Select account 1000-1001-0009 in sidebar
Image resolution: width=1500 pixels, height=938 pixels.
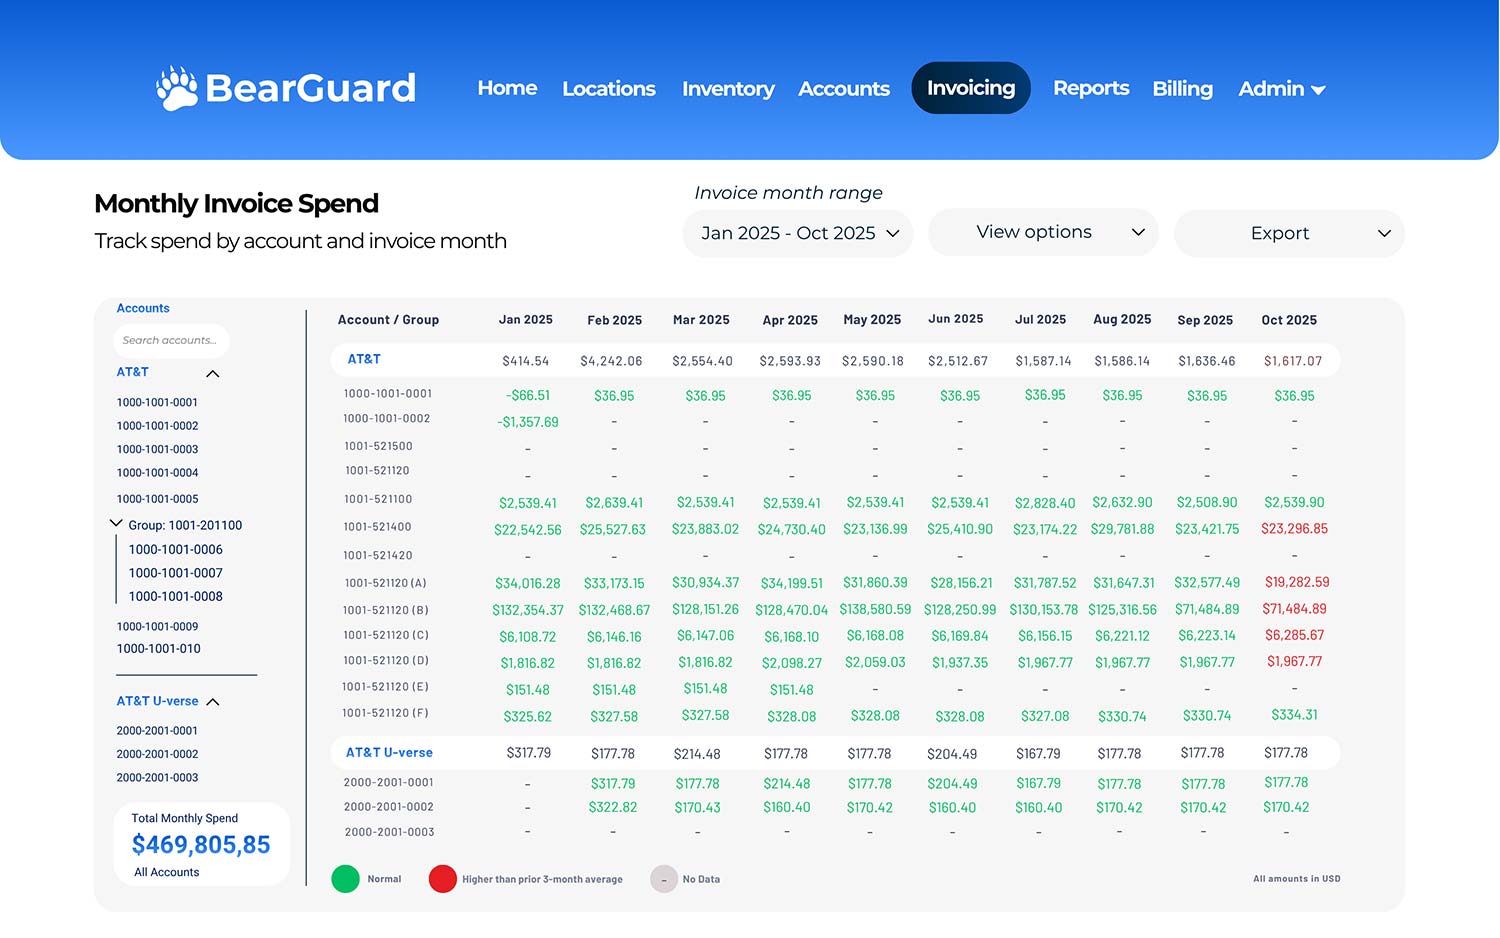(x=157, y=627)
